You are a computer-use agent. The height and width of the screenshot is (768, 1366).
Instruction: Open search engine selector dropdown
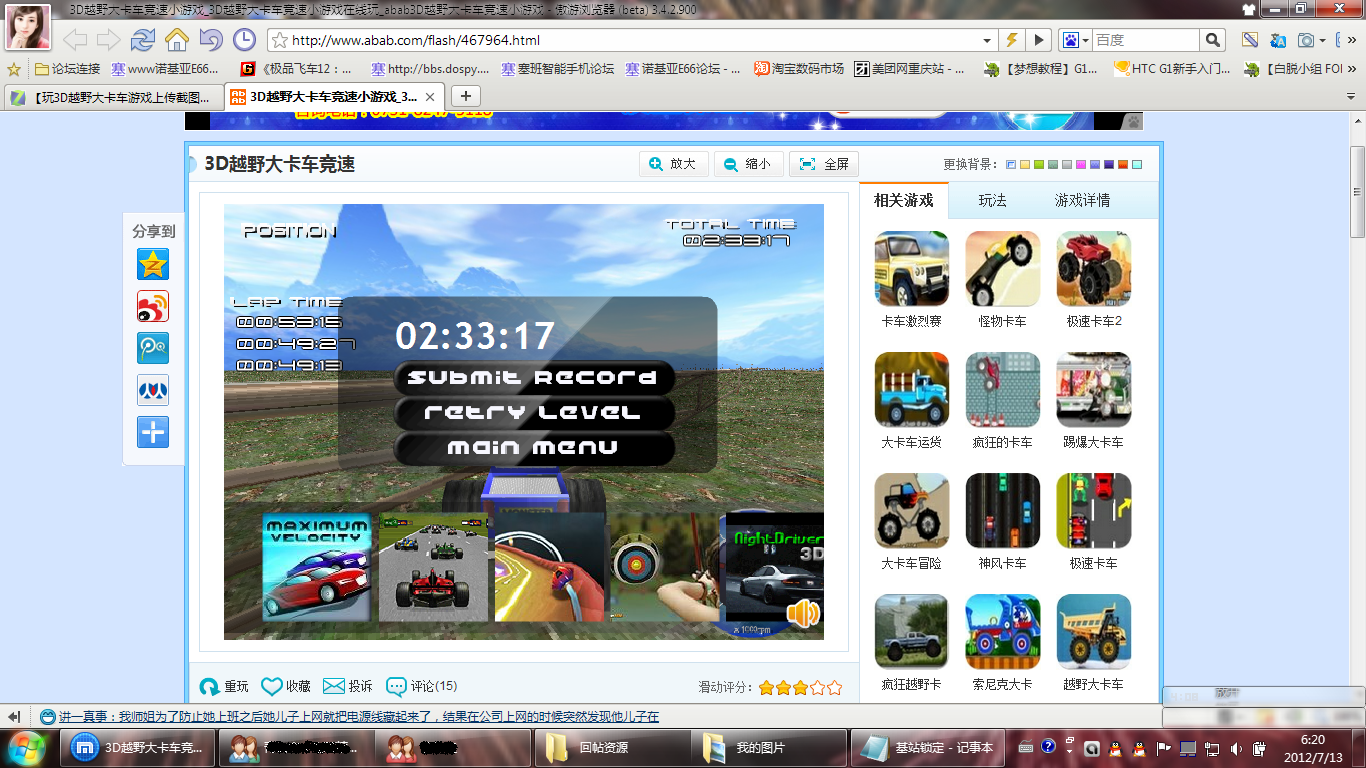(1085, 41)
